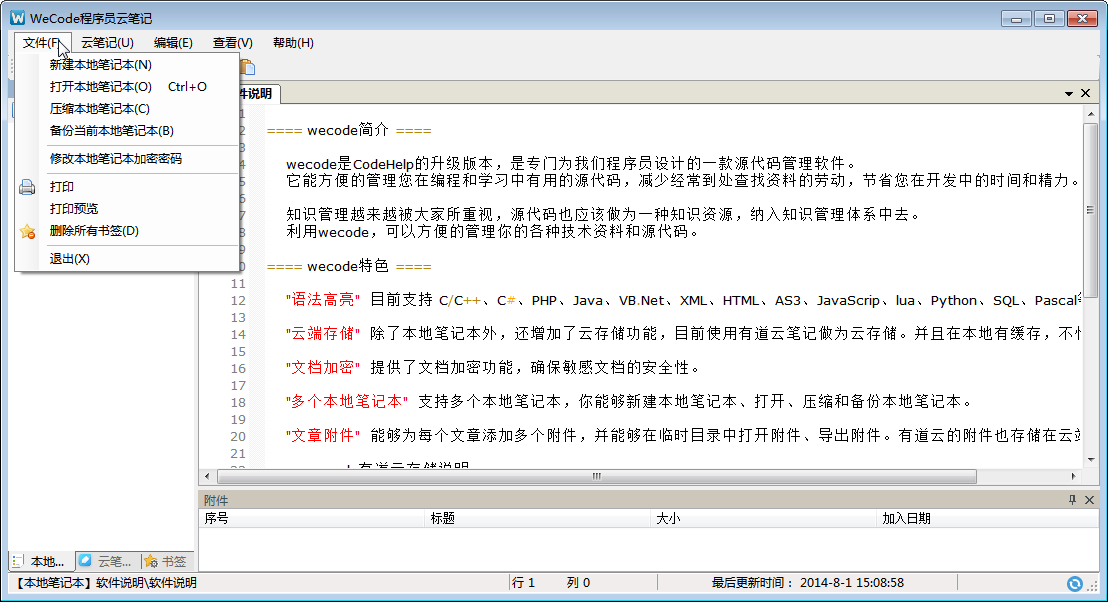This screenshot has height=602, width=1108.
Task: Open the 编辑(E) menu
Action: pyautogui.click(x=173, y=43)
